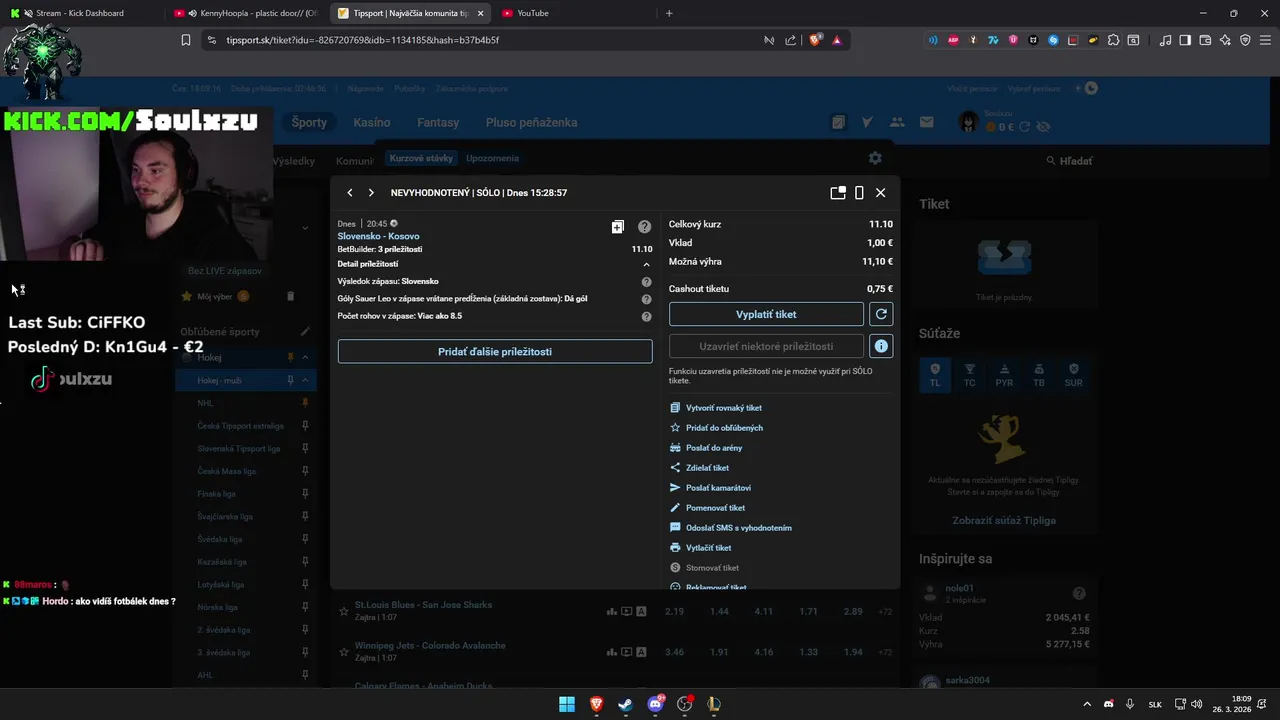Switch the ticket dialog to mobile view

(x=859, y=193)
